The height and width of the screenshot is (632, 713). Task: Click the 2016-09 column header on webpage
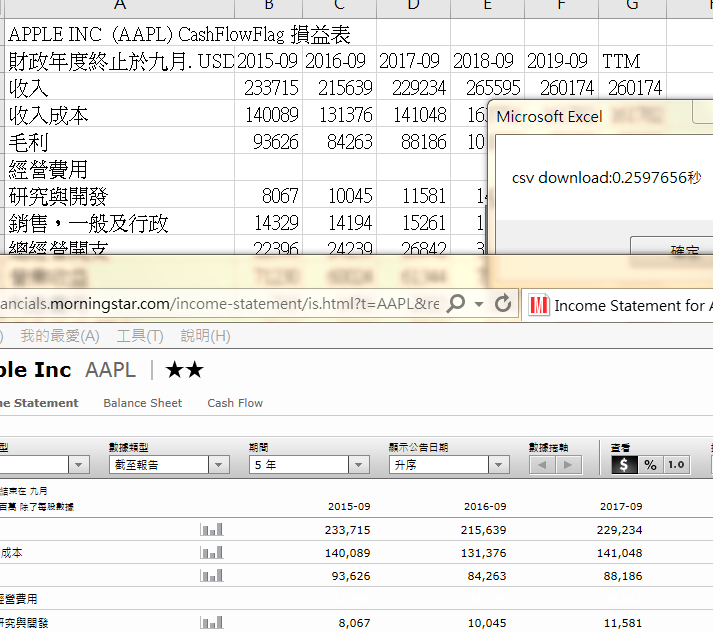pos(485,506)
